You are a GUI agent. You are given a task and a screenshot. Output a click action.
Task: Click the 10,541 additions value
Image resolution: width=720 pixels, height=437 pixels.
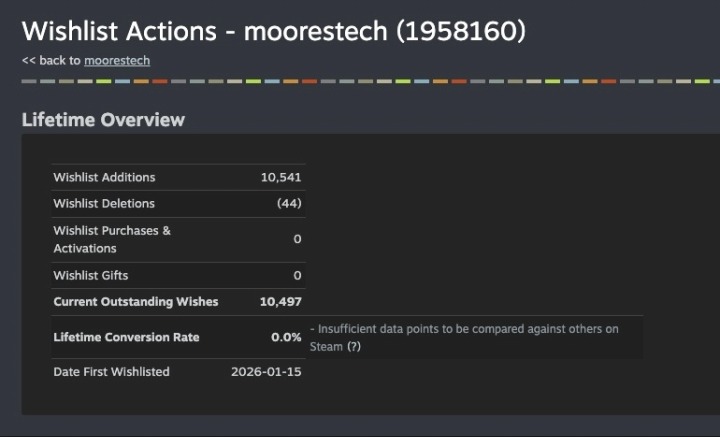point(280,178)
